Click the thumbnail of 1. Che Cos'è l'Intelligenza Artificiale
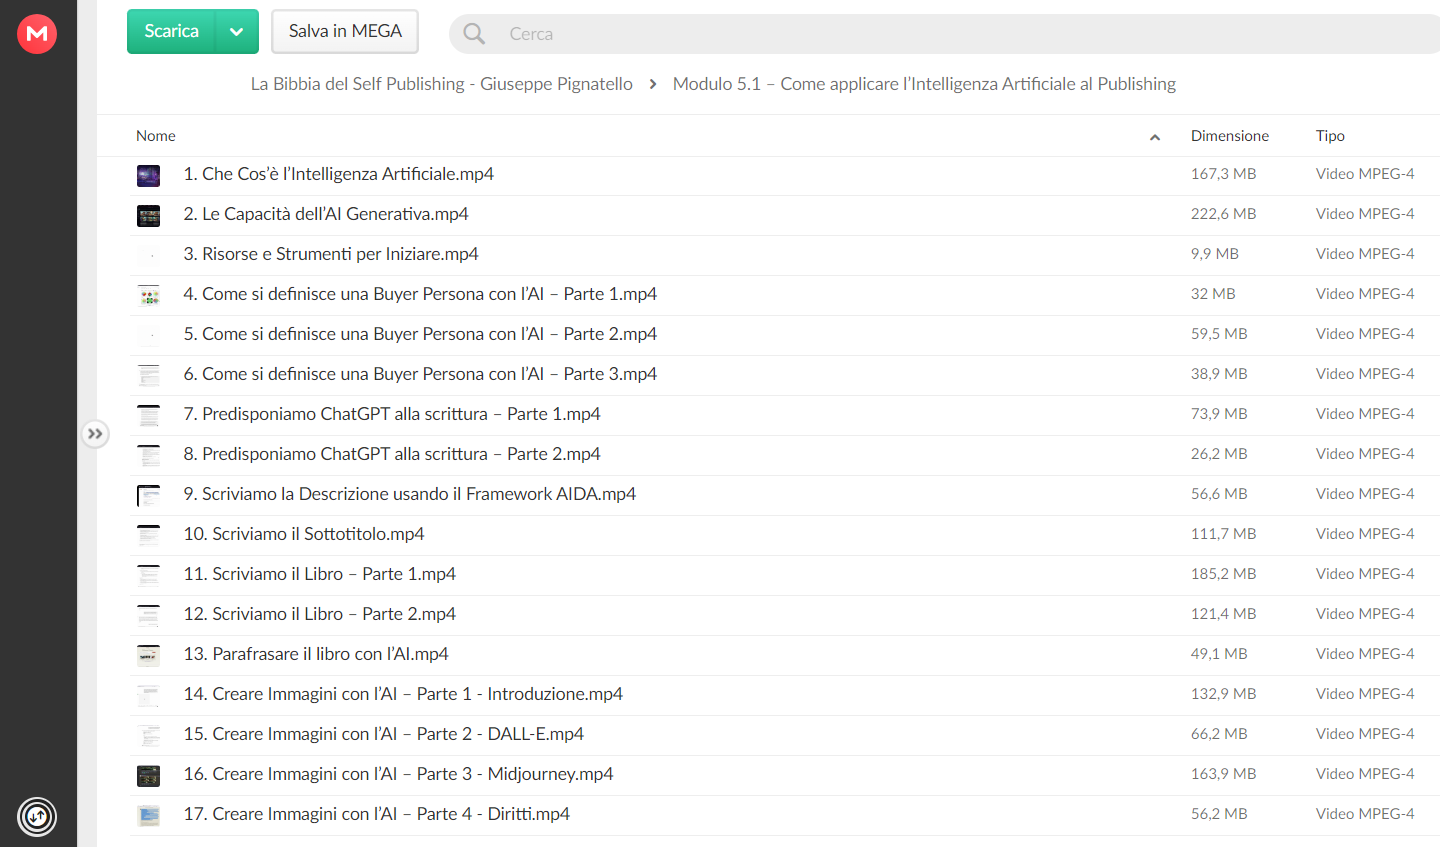1440x847 pixels. tap(149, 176)
